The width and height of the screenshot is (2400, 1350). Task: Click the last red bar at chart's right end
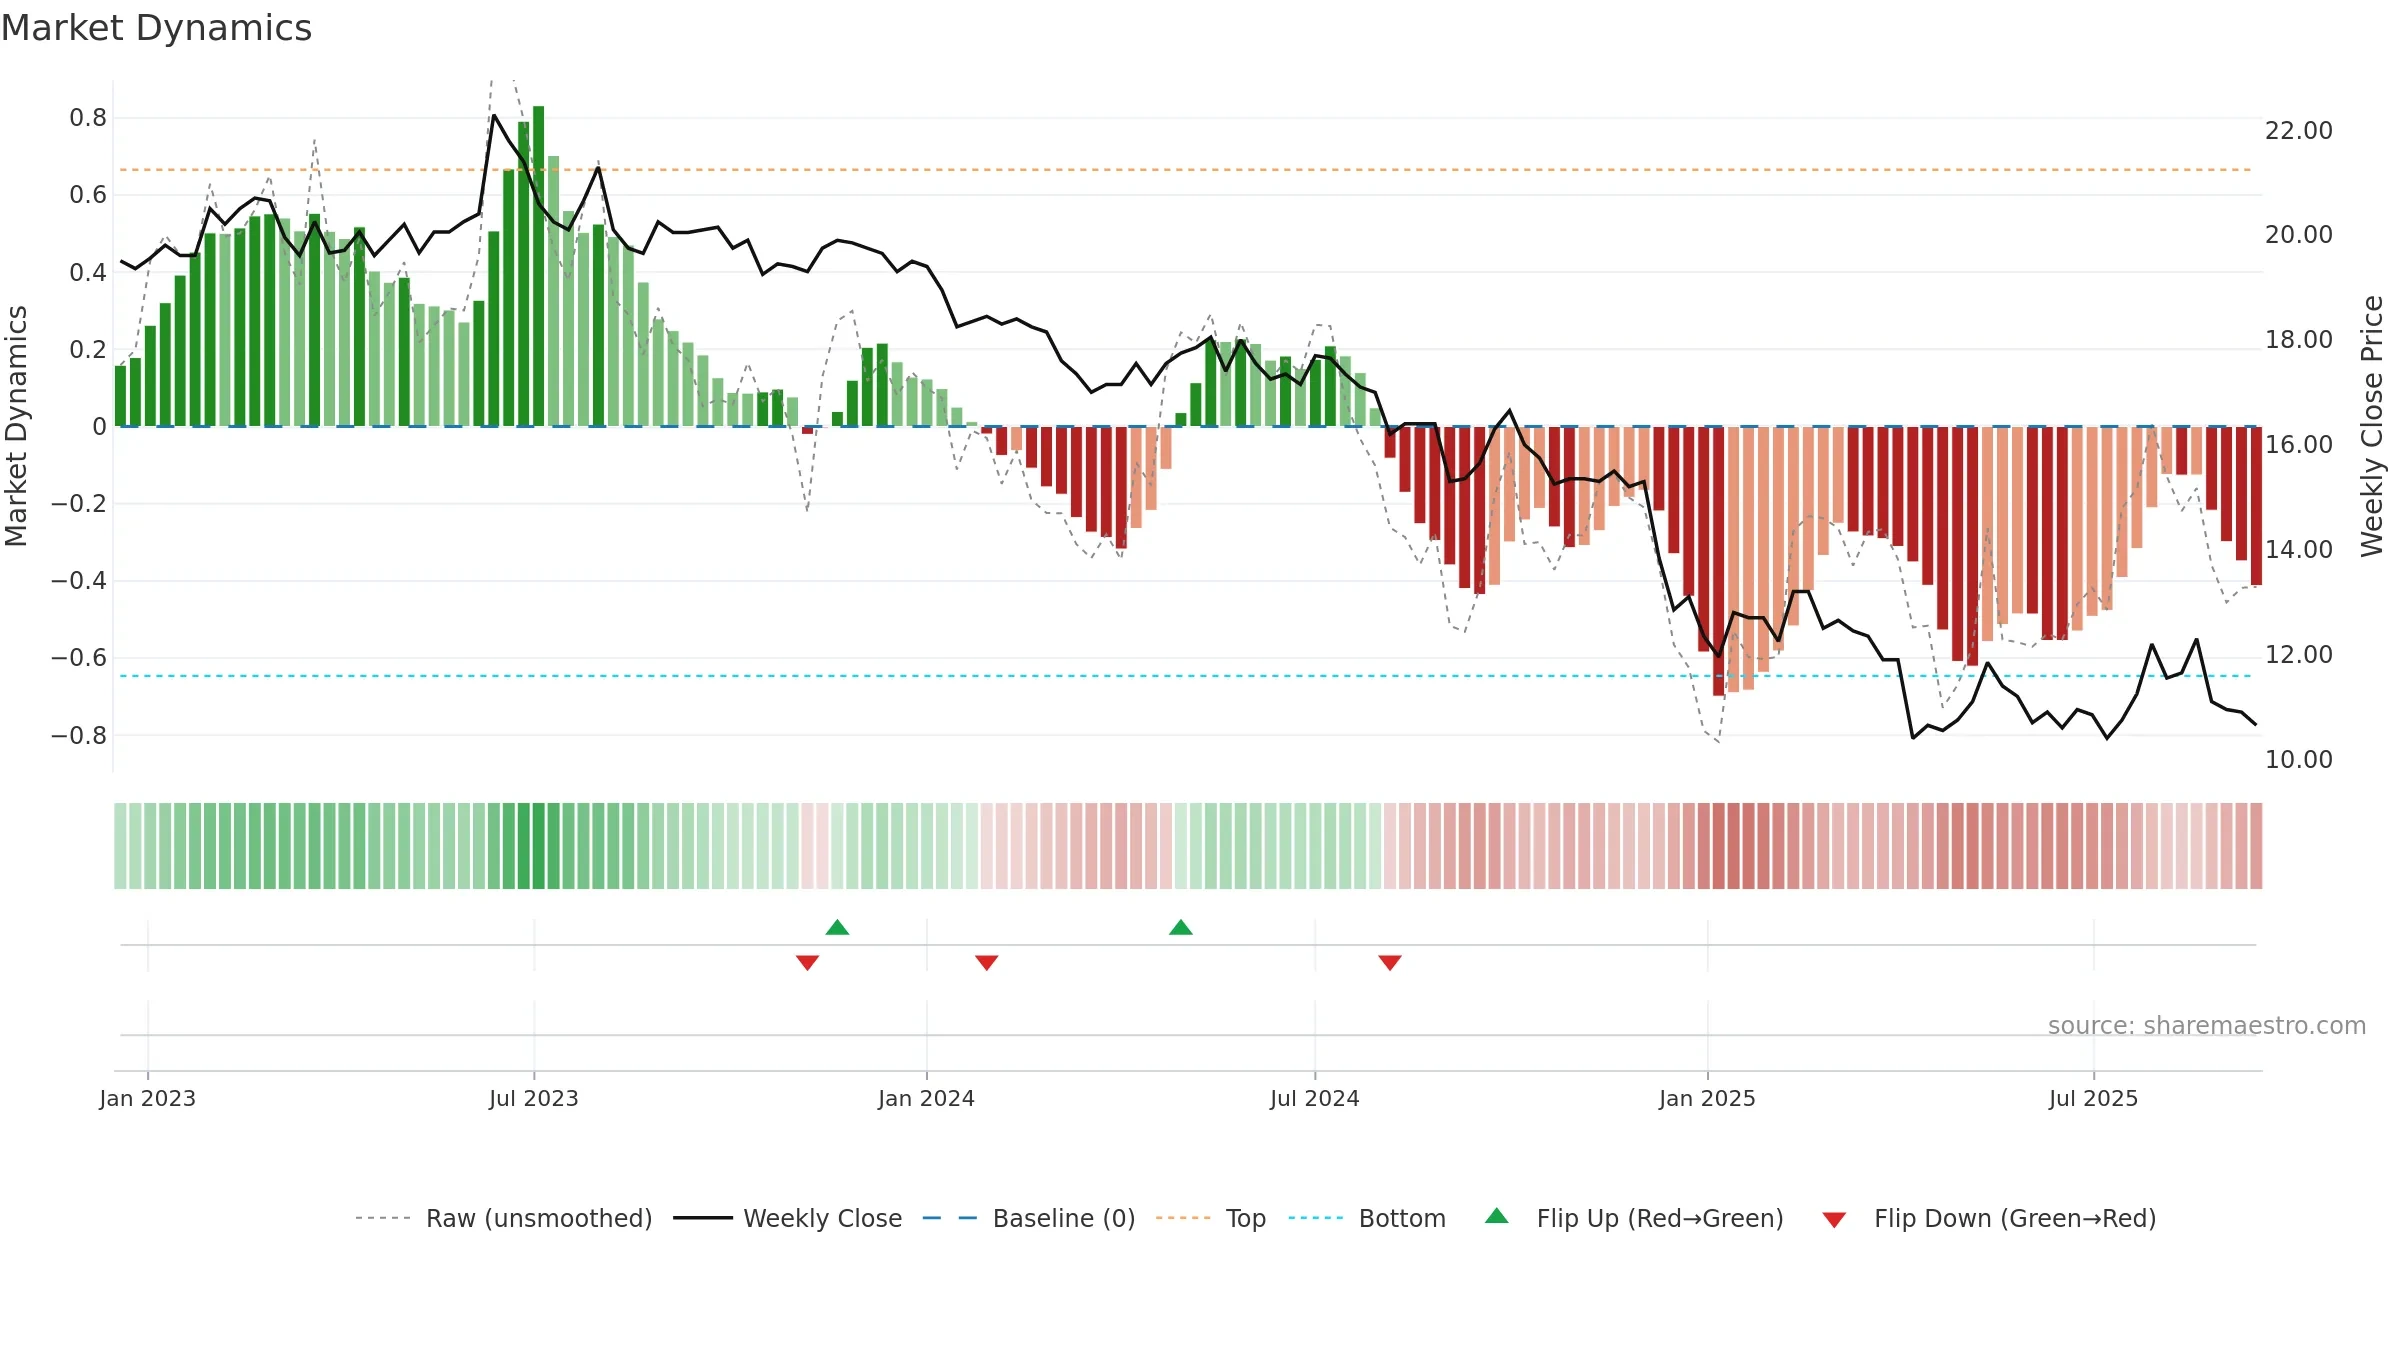pos(2256,506)
